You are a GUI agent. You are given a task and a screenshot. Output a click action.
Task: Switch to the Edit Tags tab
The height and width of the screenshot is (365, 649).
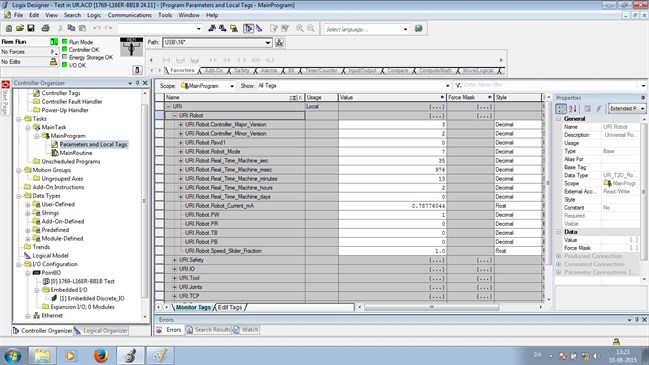pos(230,307)
